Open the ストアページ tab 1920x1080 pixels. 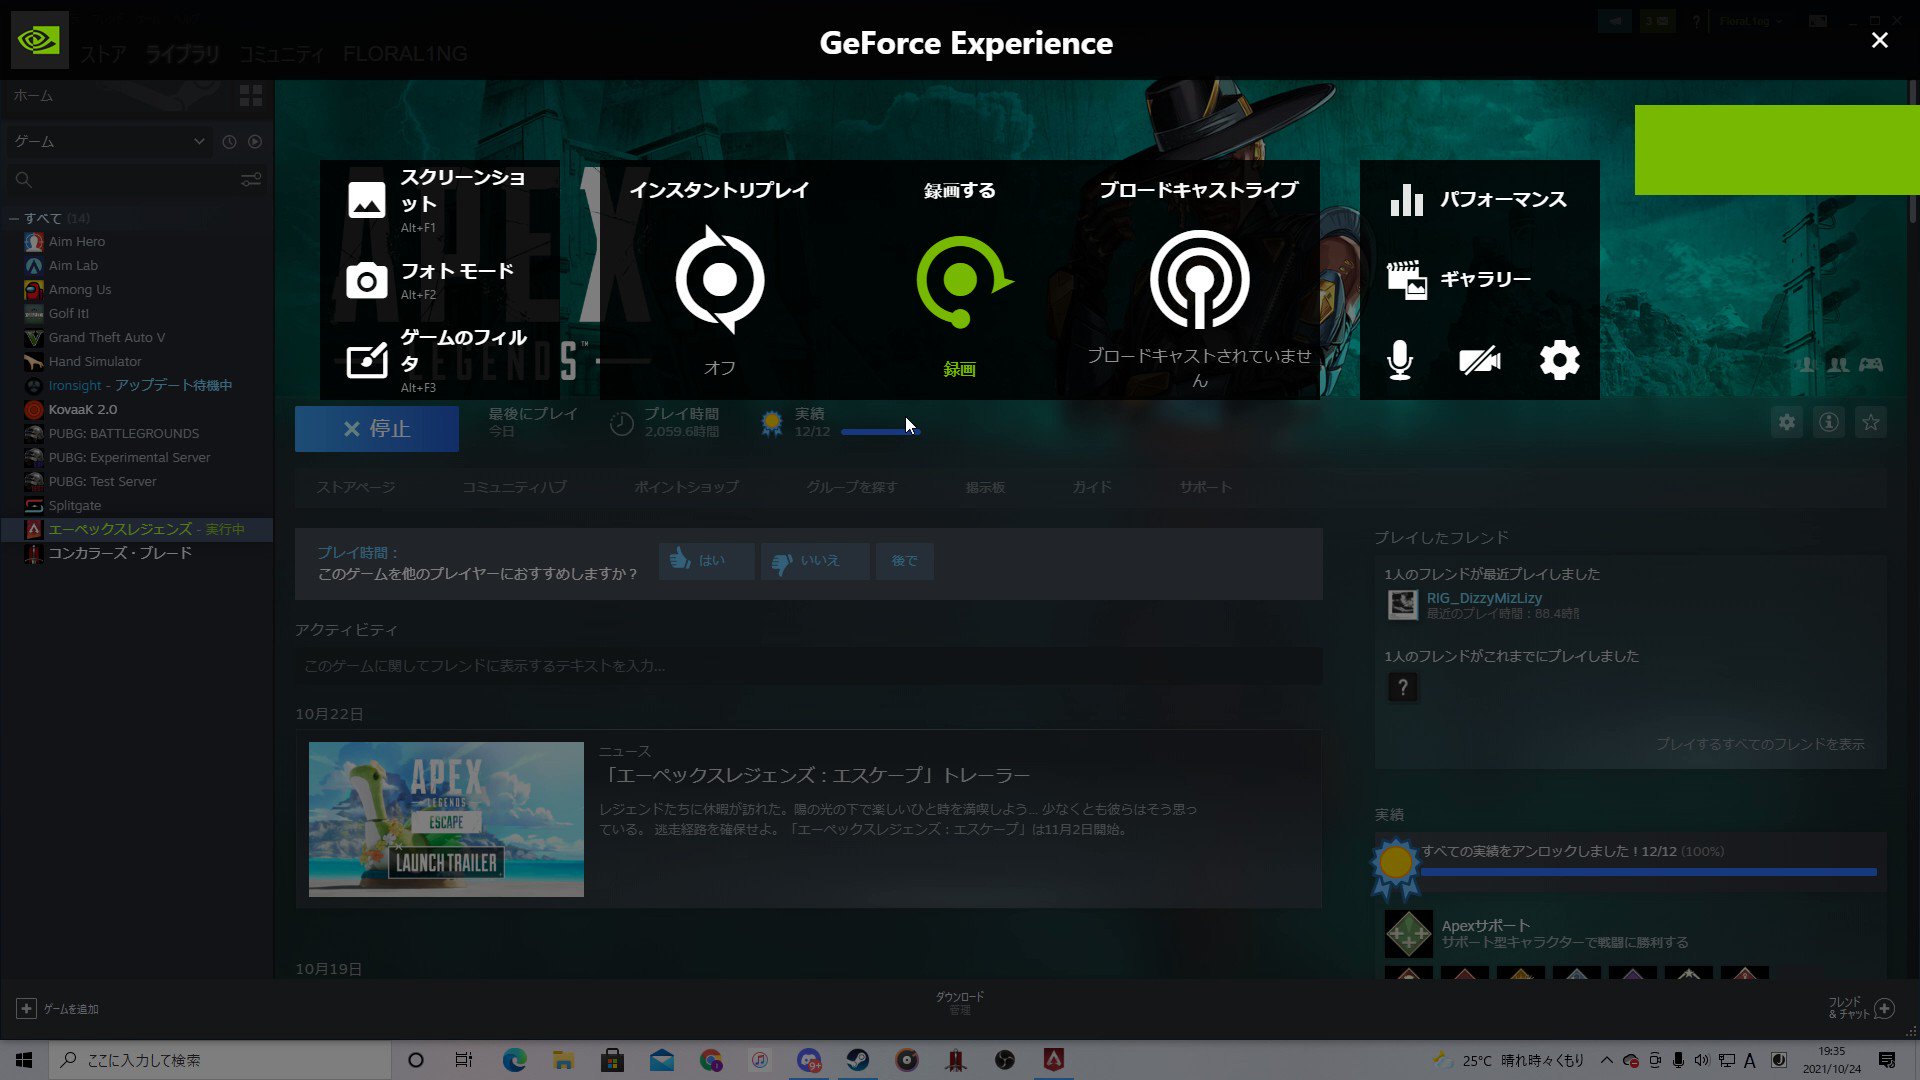[356, 487]
